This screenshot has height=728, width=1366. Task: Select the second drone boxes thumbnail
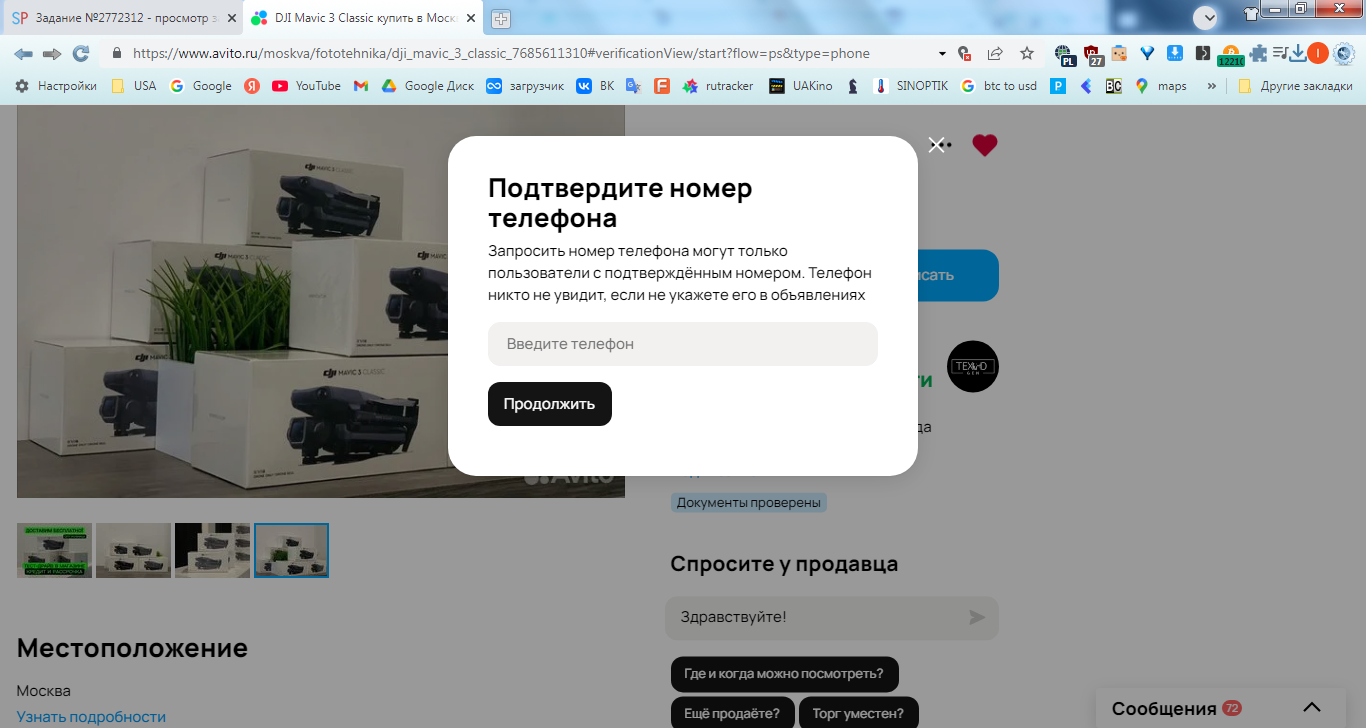click(133, 550)
